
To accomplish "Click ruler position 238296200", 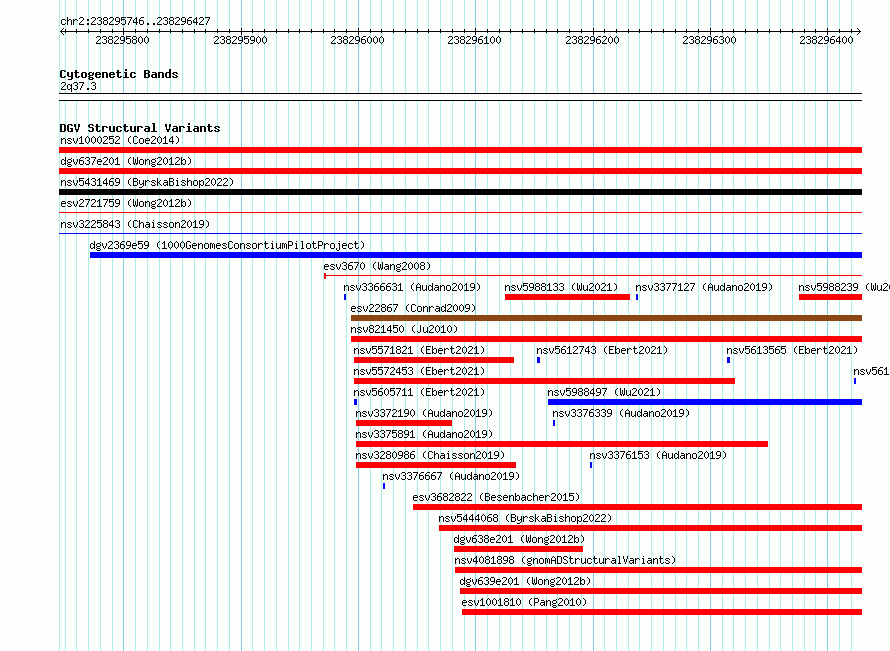I will (593, 40).
